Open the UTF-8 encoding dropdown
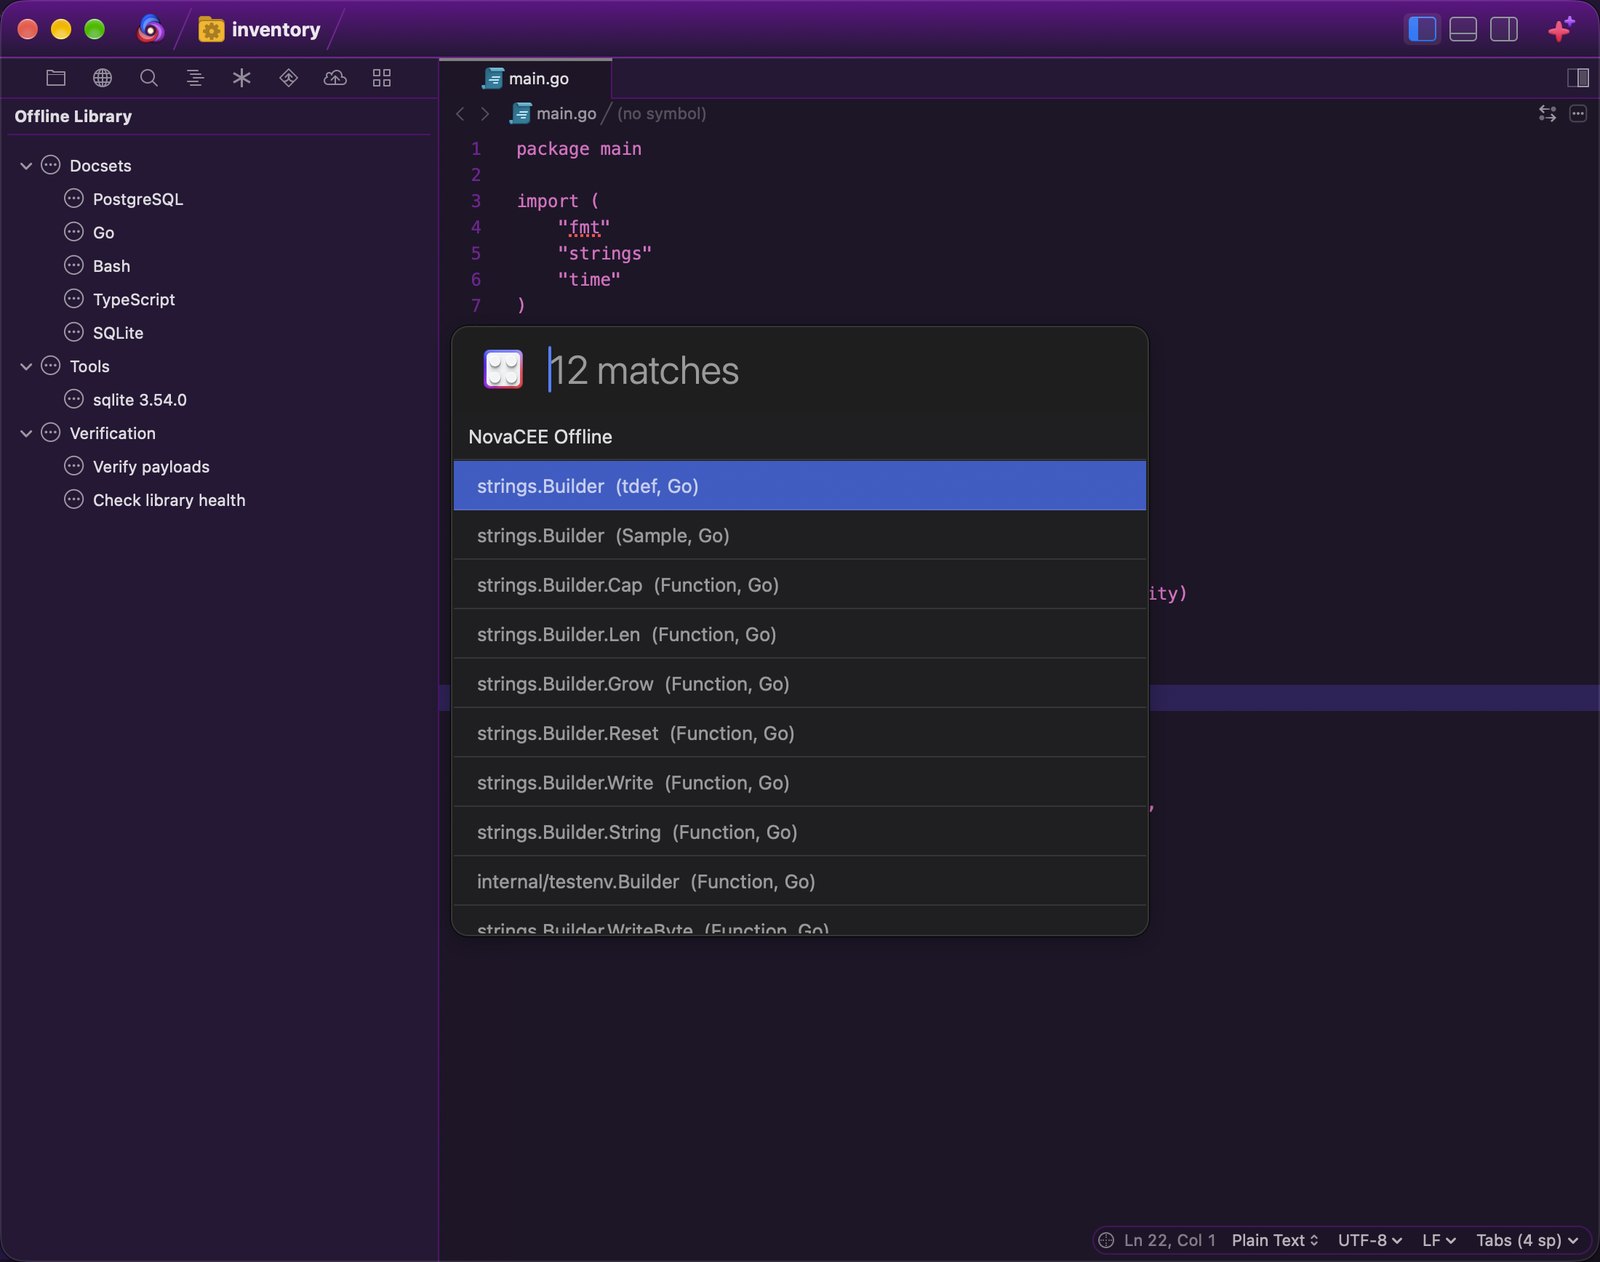This screenshot has width=1600, height=1262. point(1370,1240)
